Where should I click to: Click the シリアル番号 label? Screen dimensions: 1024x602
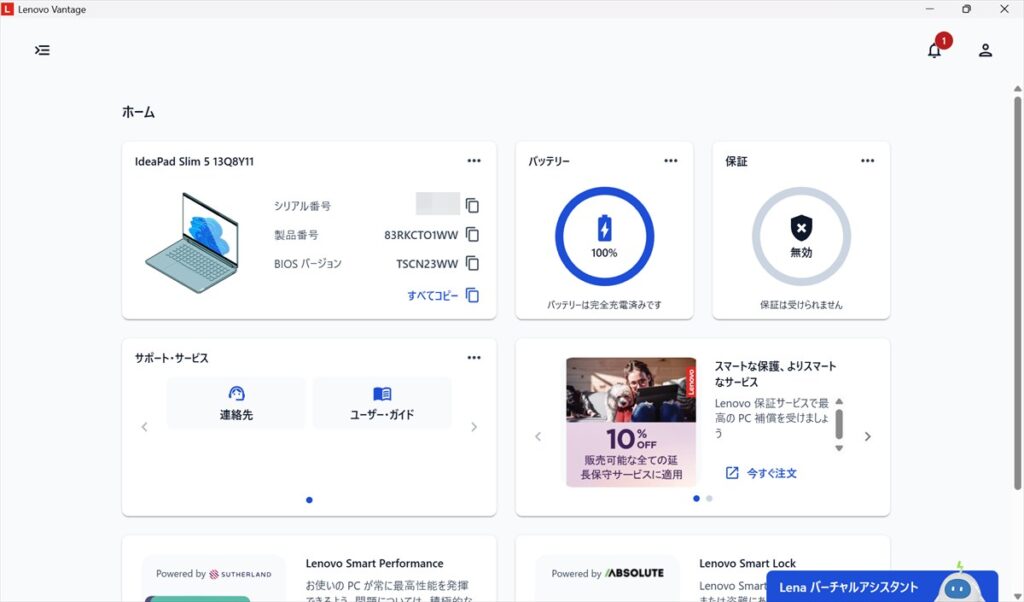[x=302, y=206]
